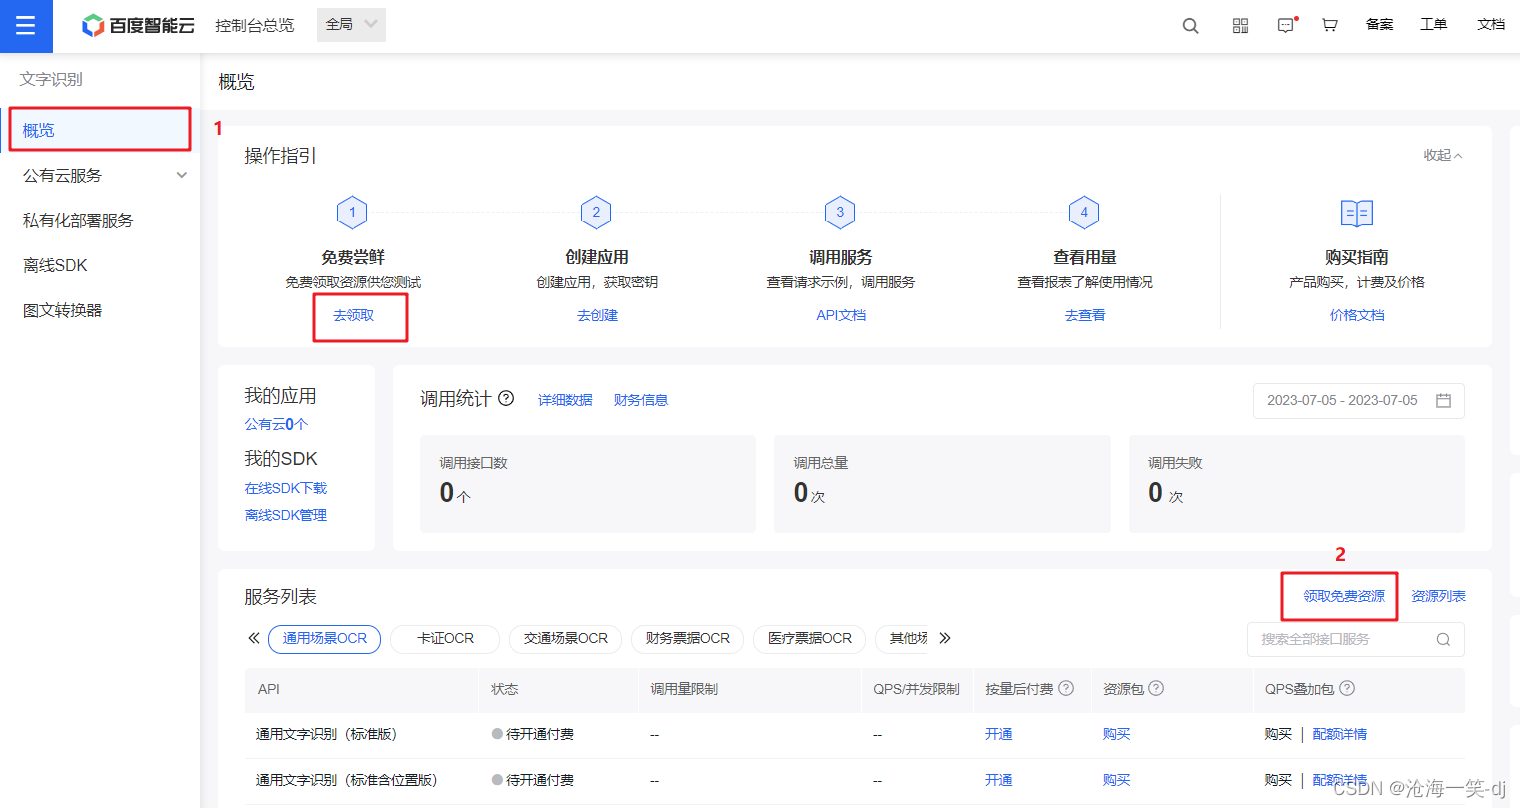This screenshot has height=808, width=1520.
Task: Click 开通 for 通用文字识别（标准含位置版）
Action: (999, 780)
